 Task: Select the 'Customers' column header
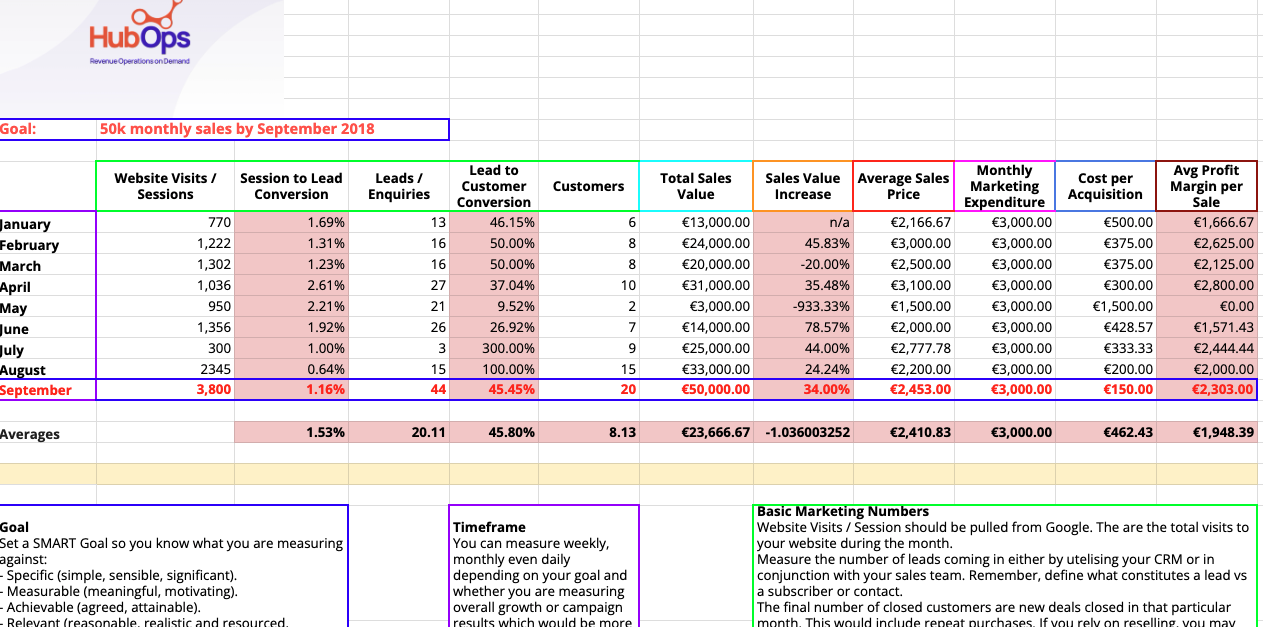coord(588,184)
